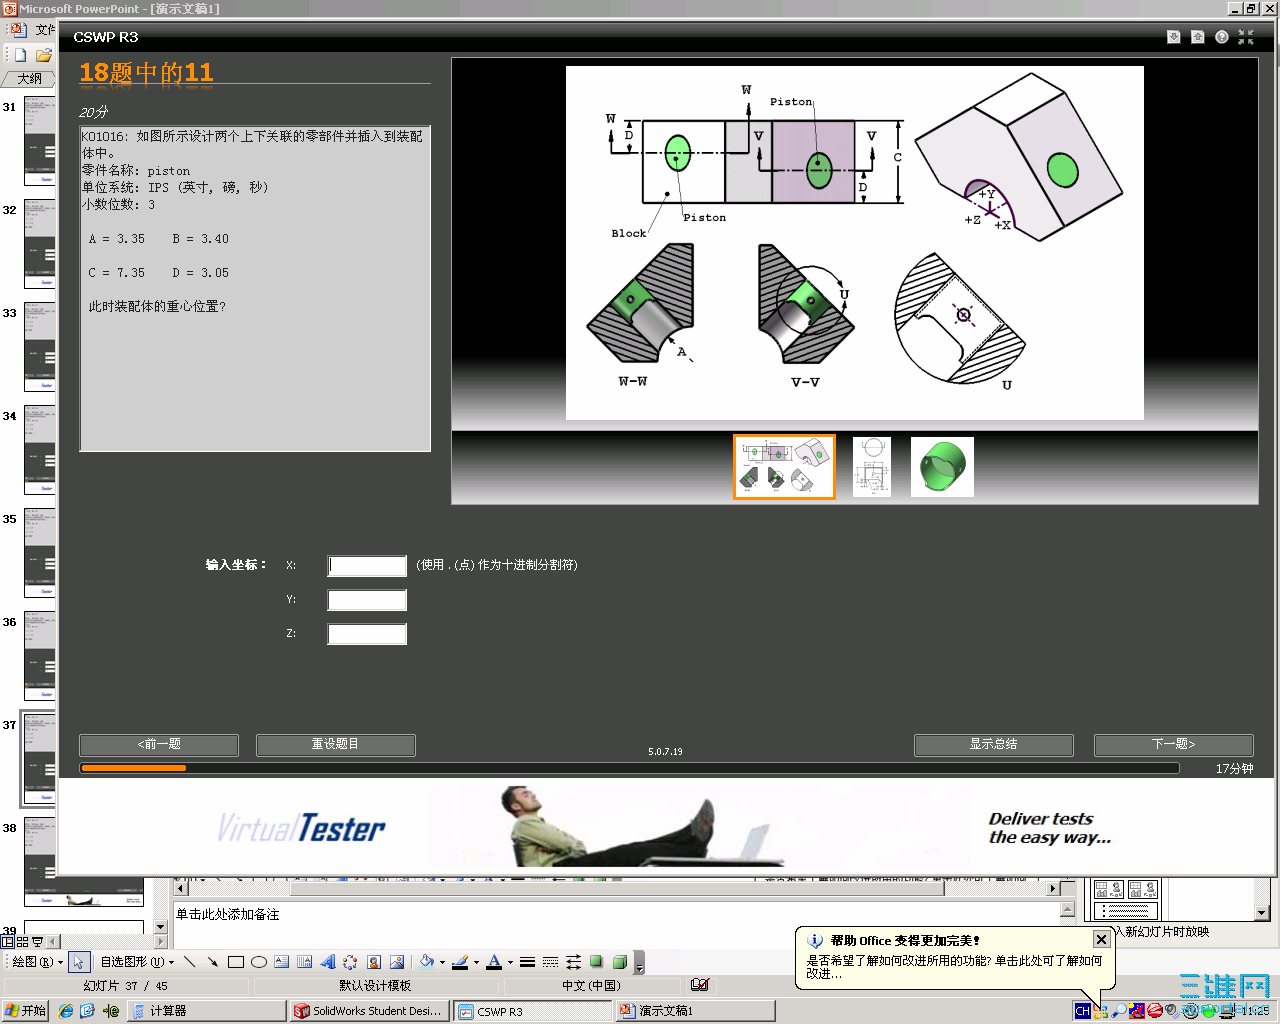Insert a vertical text box
Viewport: 1280px width, 1024px height.
coord(305,962)
